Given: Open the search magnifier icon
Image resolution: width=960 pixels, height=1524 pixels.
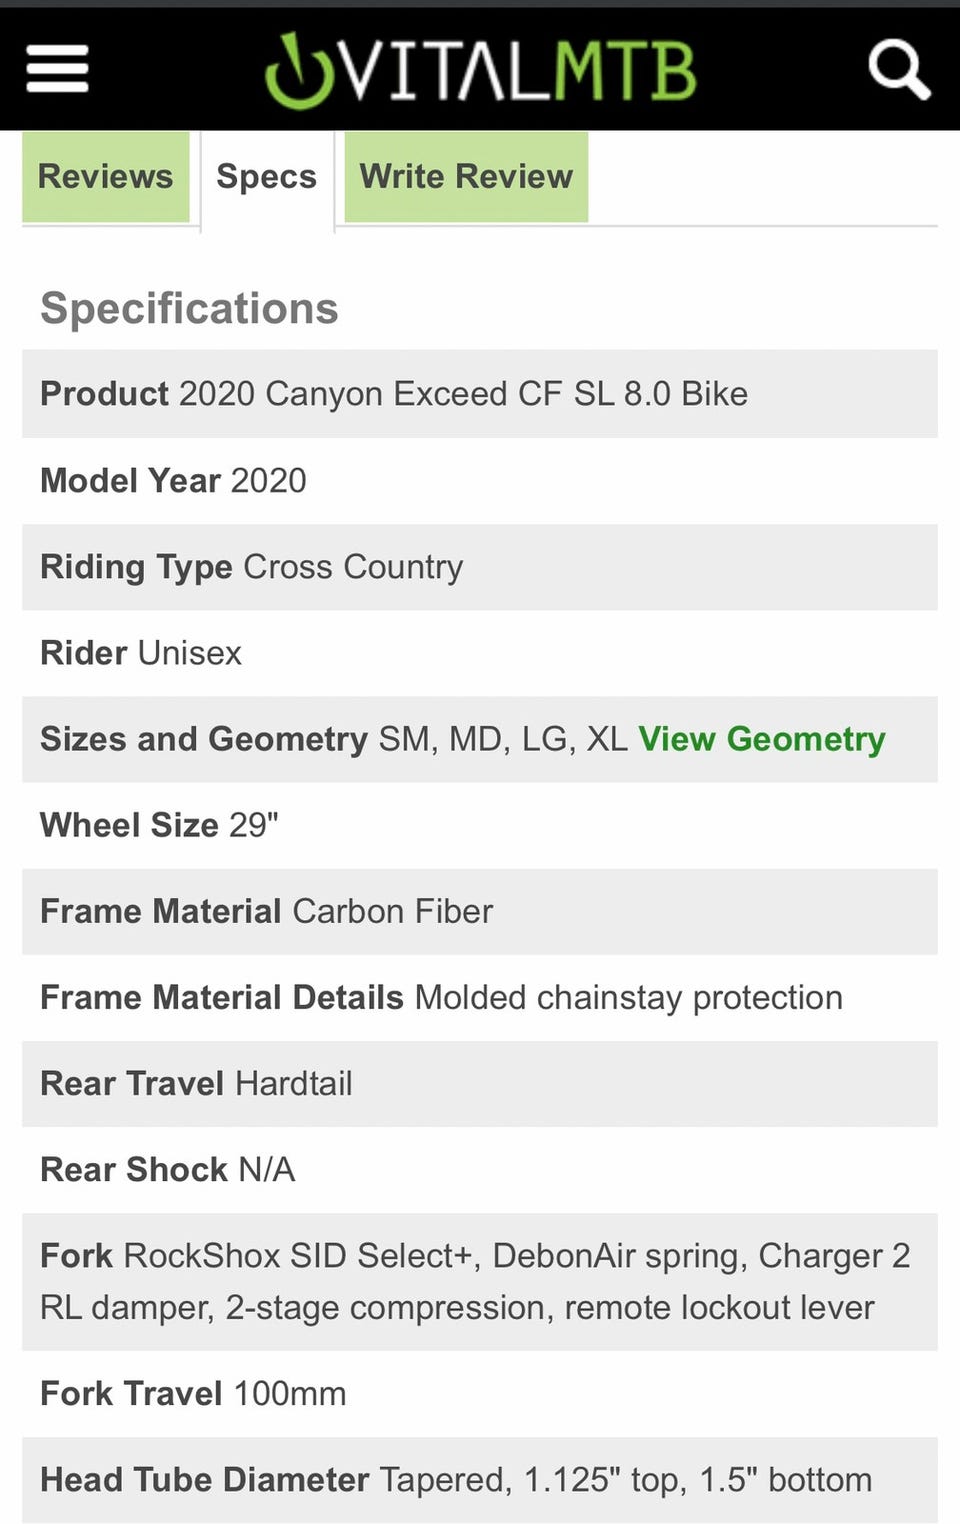Looking at the screenshot, I should tap(899, 69).
